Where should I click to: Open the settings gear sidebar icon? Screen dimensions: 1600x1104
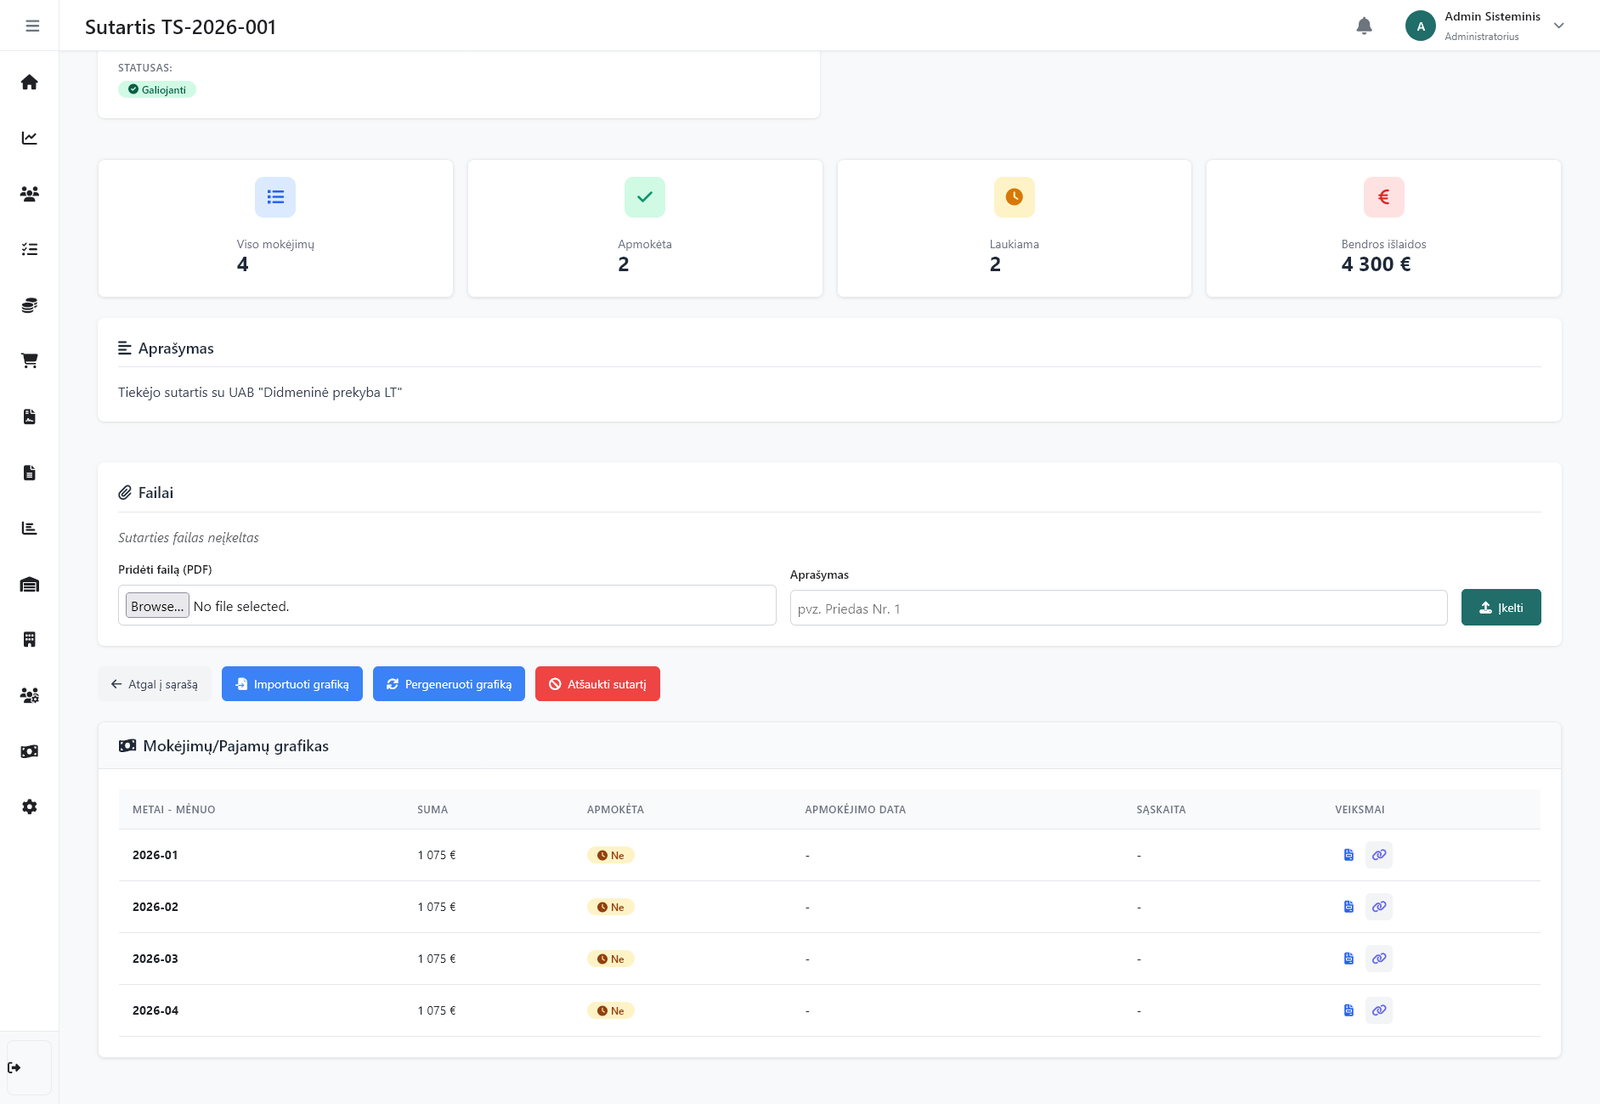tap(30, 807)
